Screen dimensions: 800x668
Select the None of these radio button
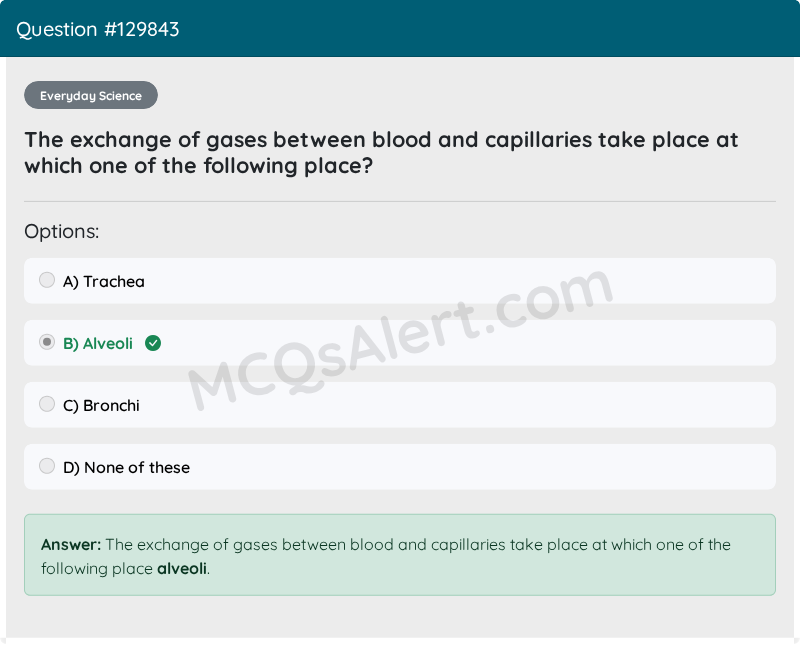pos(47,466)
